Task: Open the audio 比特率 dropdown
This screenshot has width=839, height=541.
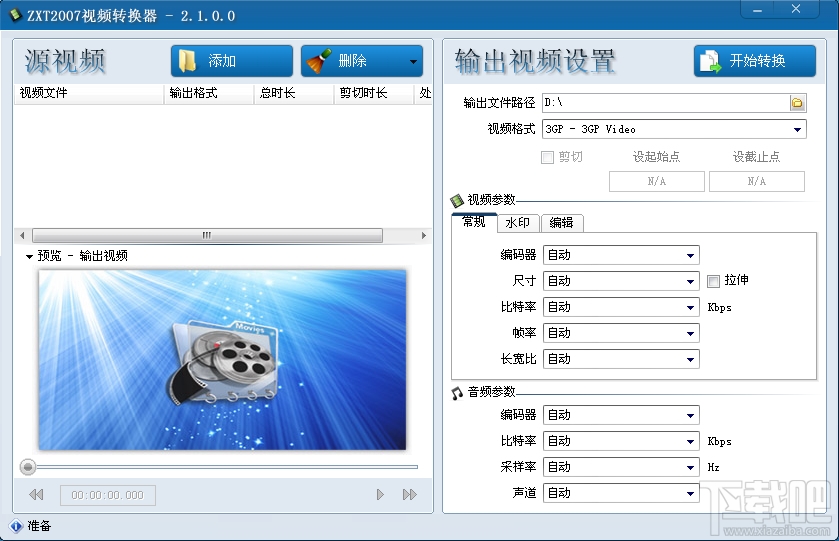Action: pos(621,441)
